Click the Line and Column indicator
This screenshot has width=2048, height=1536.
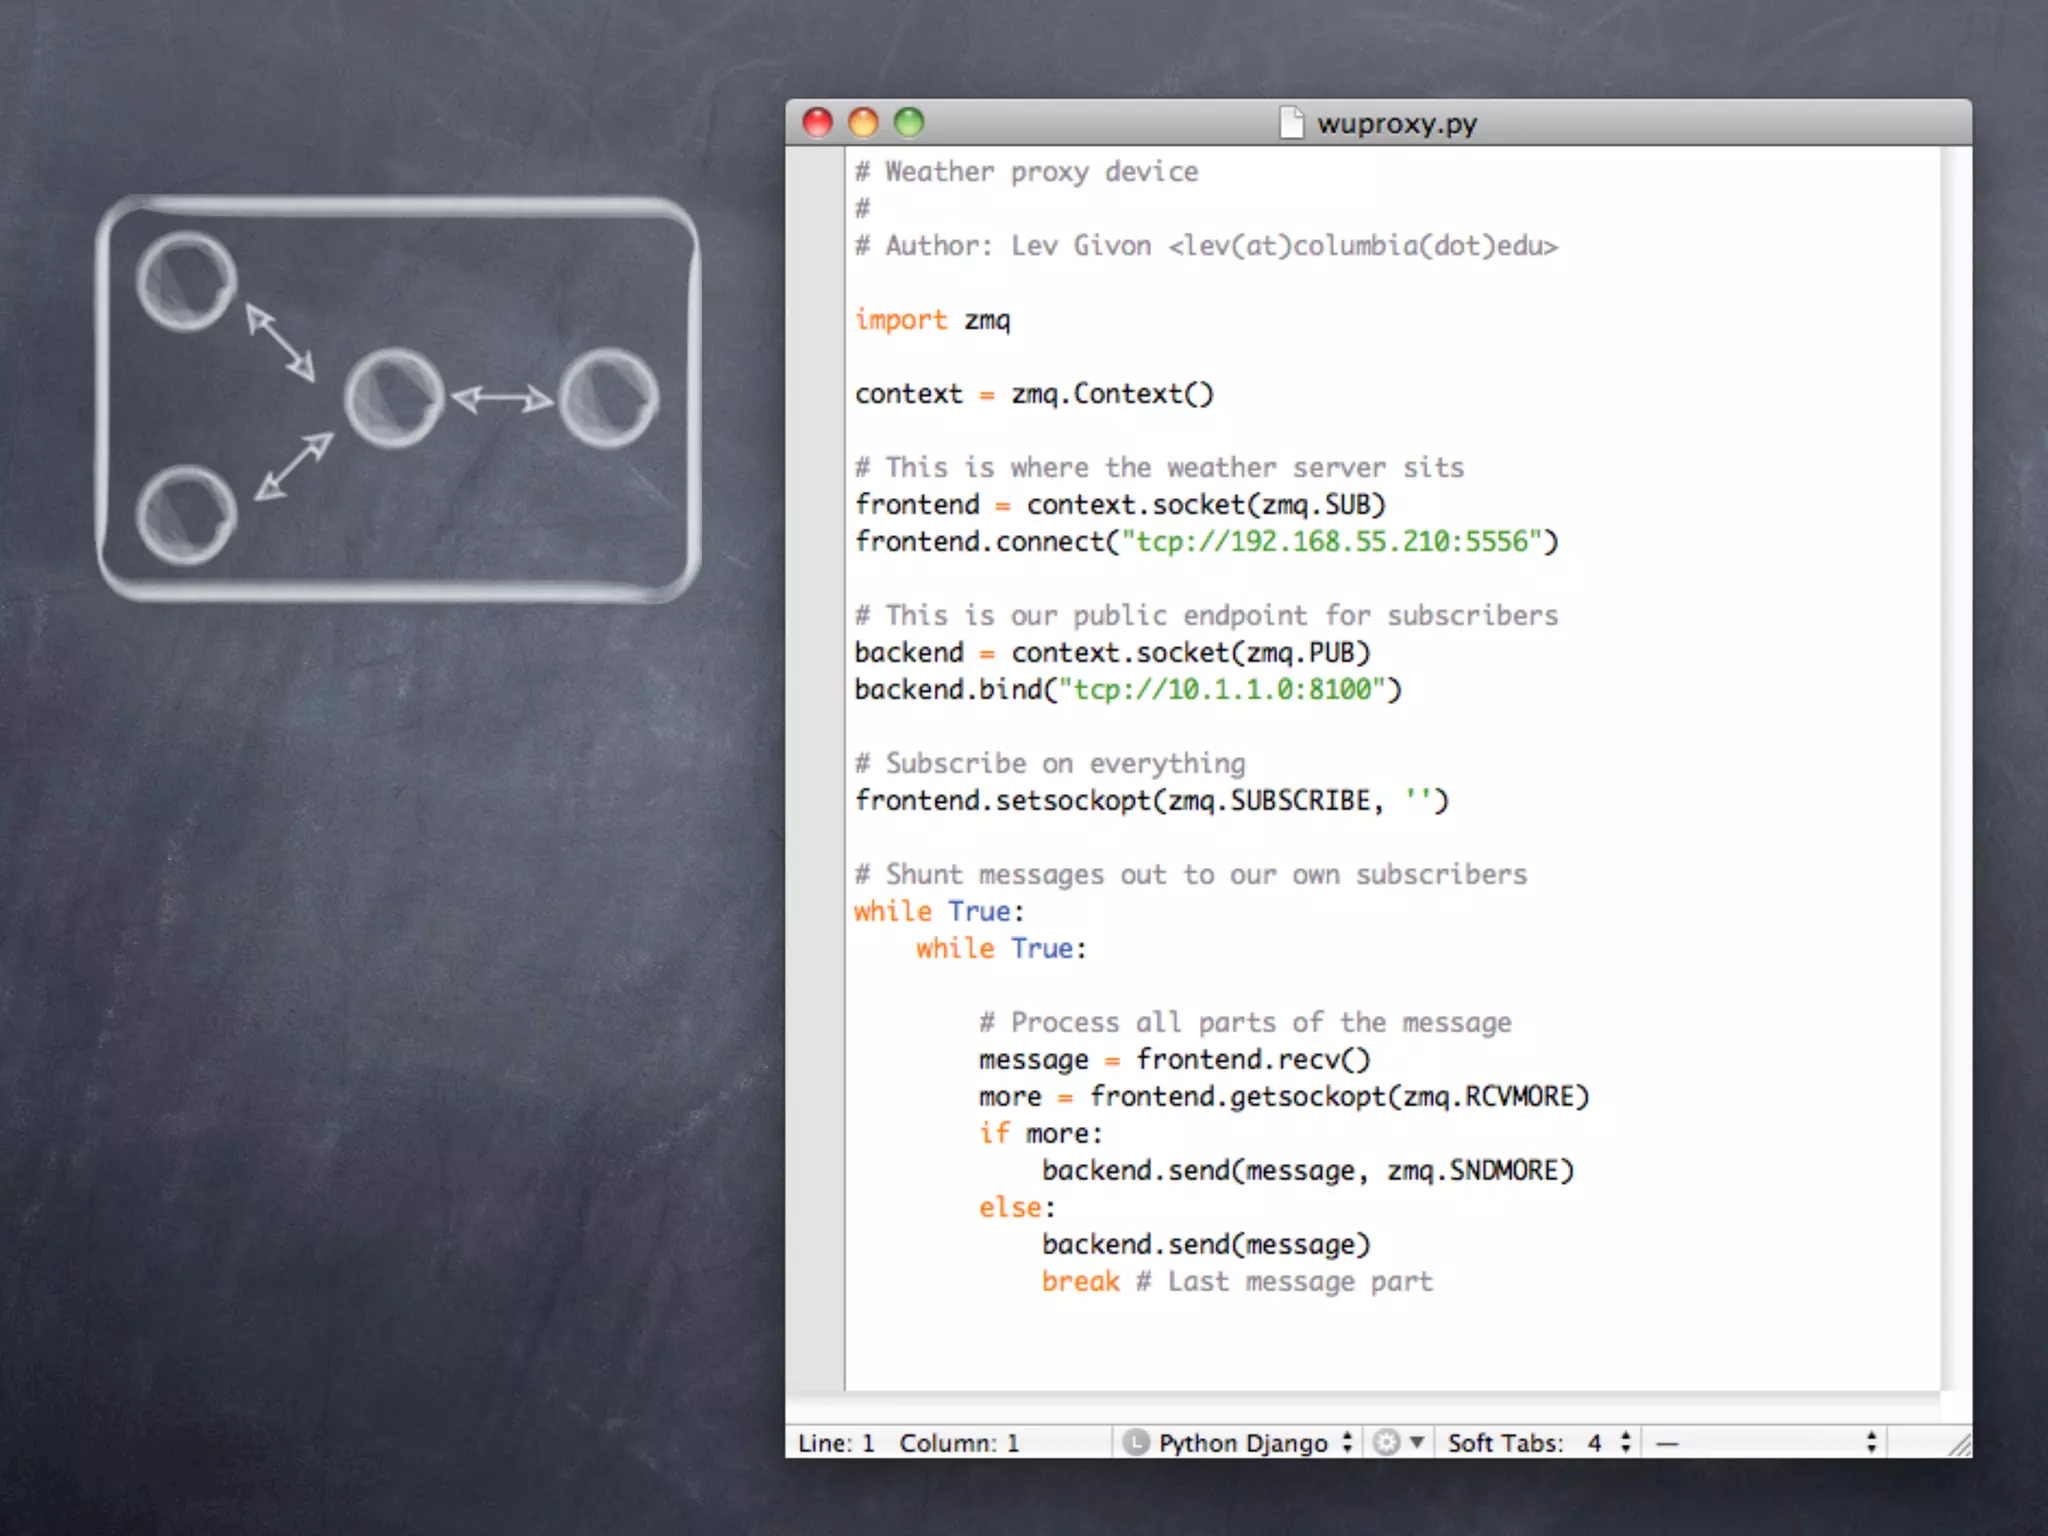pos(908,1442)
